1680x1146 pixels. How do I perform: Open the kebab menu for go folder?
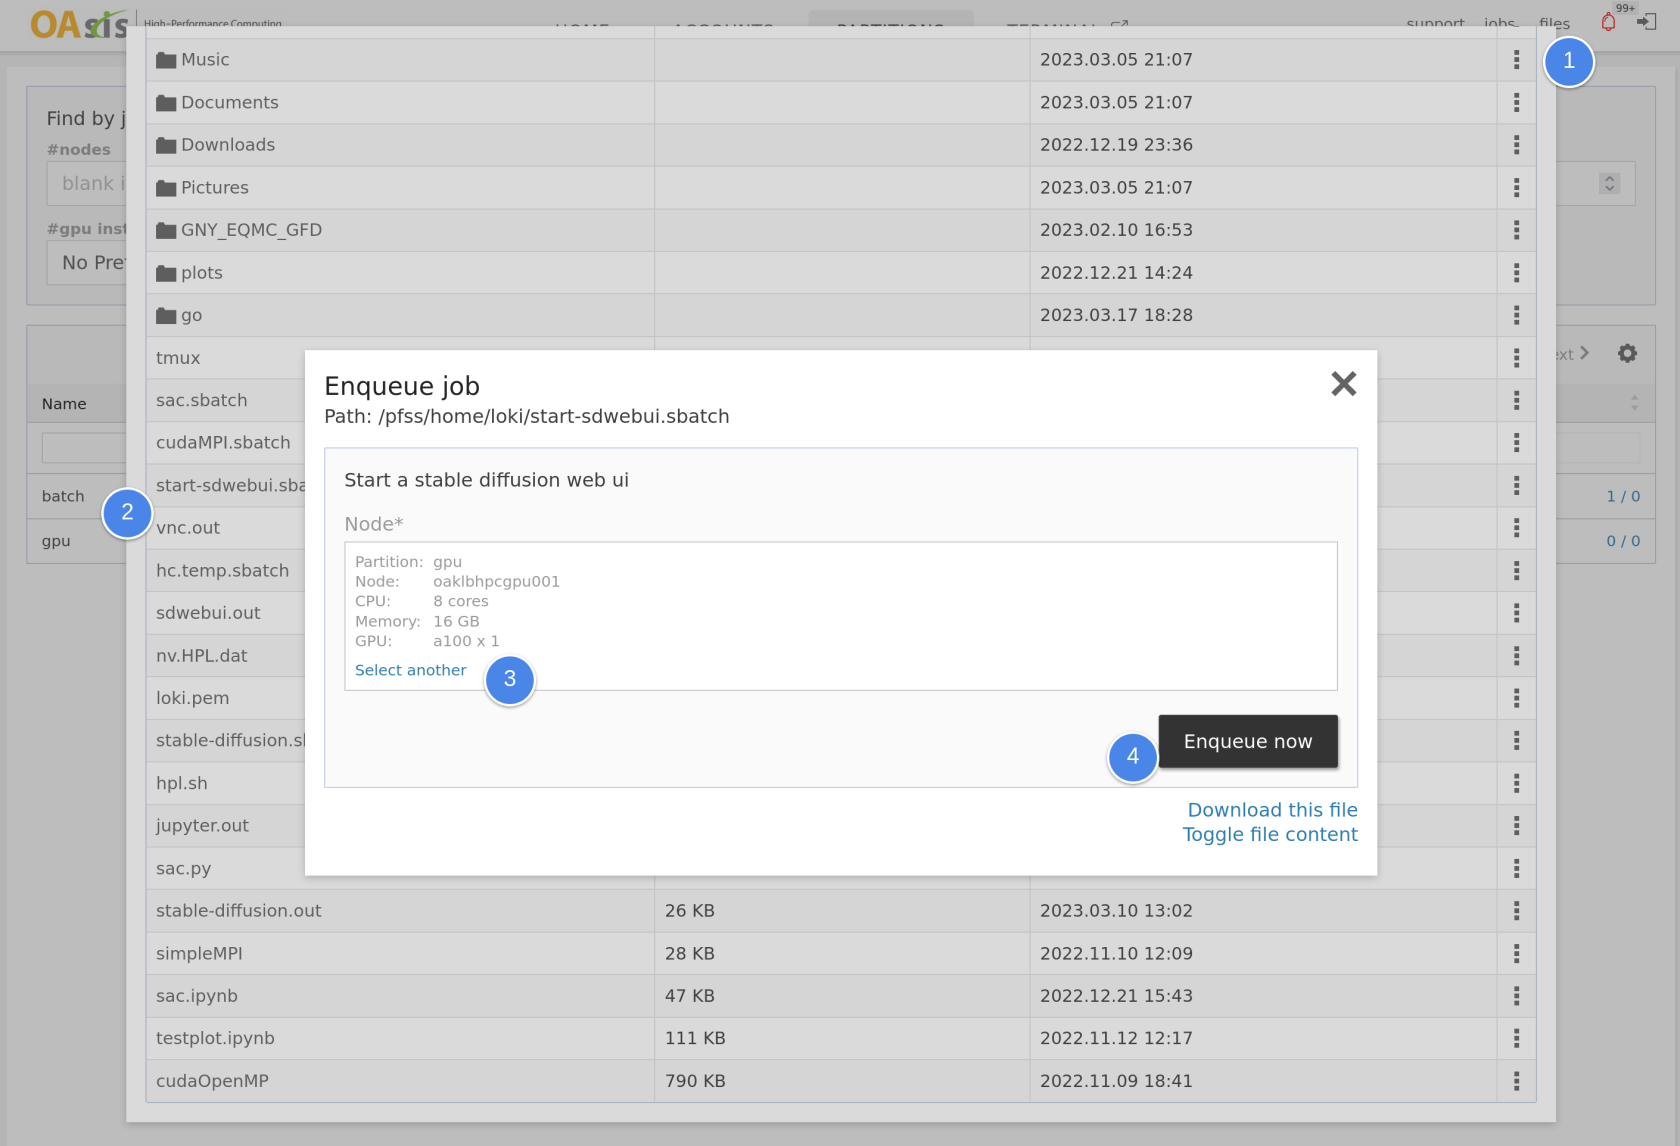(1516, 315)
